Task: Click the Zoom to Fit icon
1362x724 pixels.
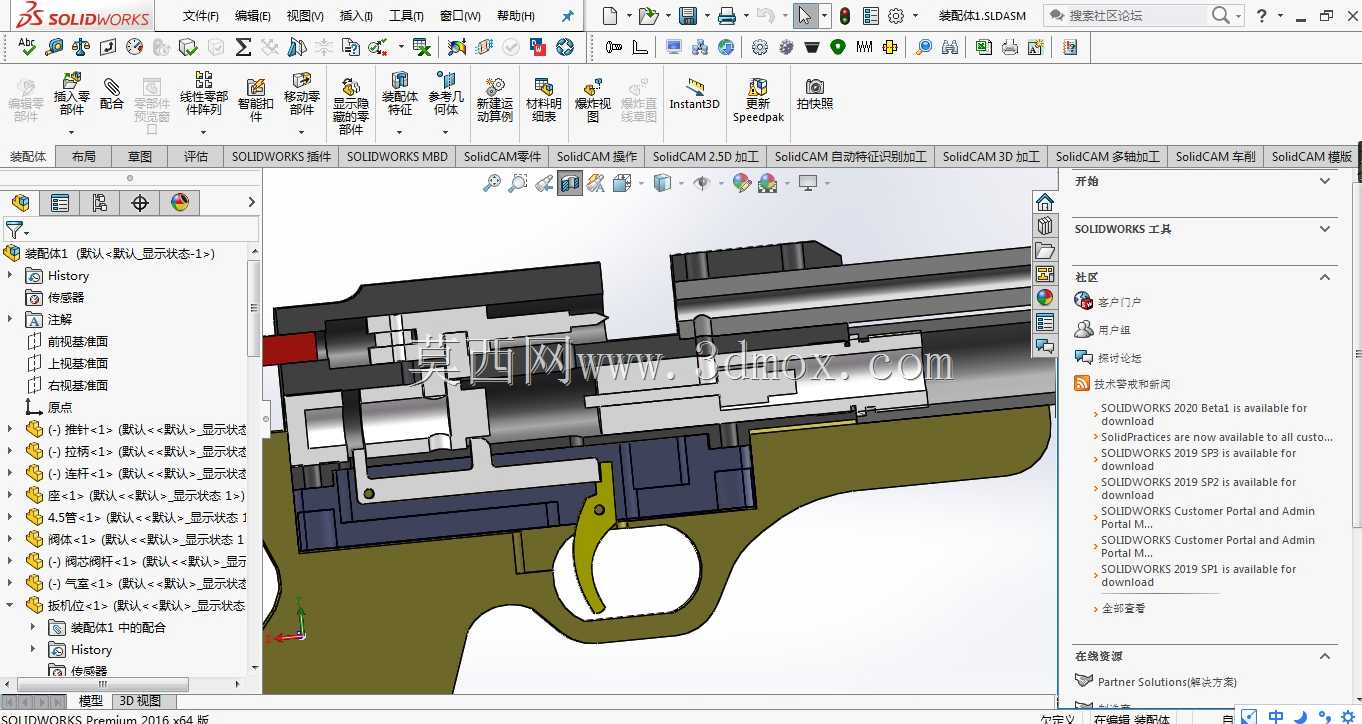Action: (x=491, y=183)
